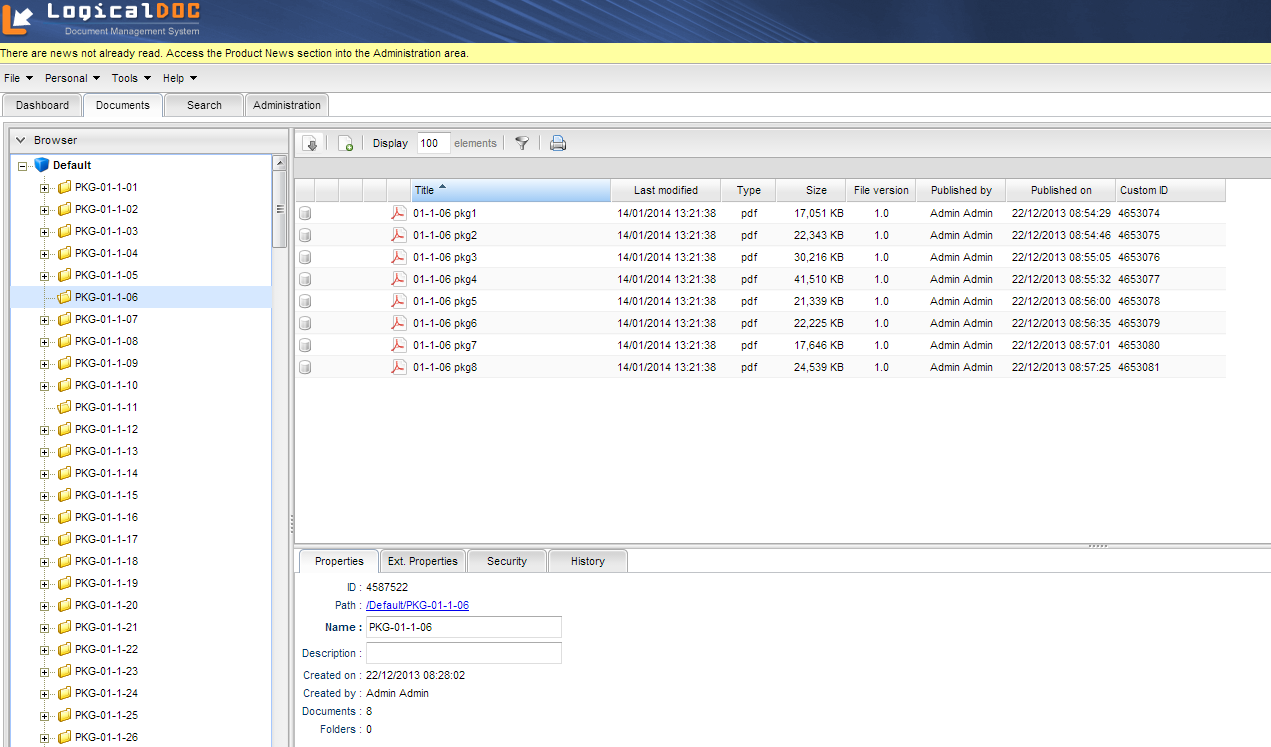Viewport: 1271px width, 747px height.
Task: Click the PDF icon of 01-1-06 pkg6
Action: [398, 323]
